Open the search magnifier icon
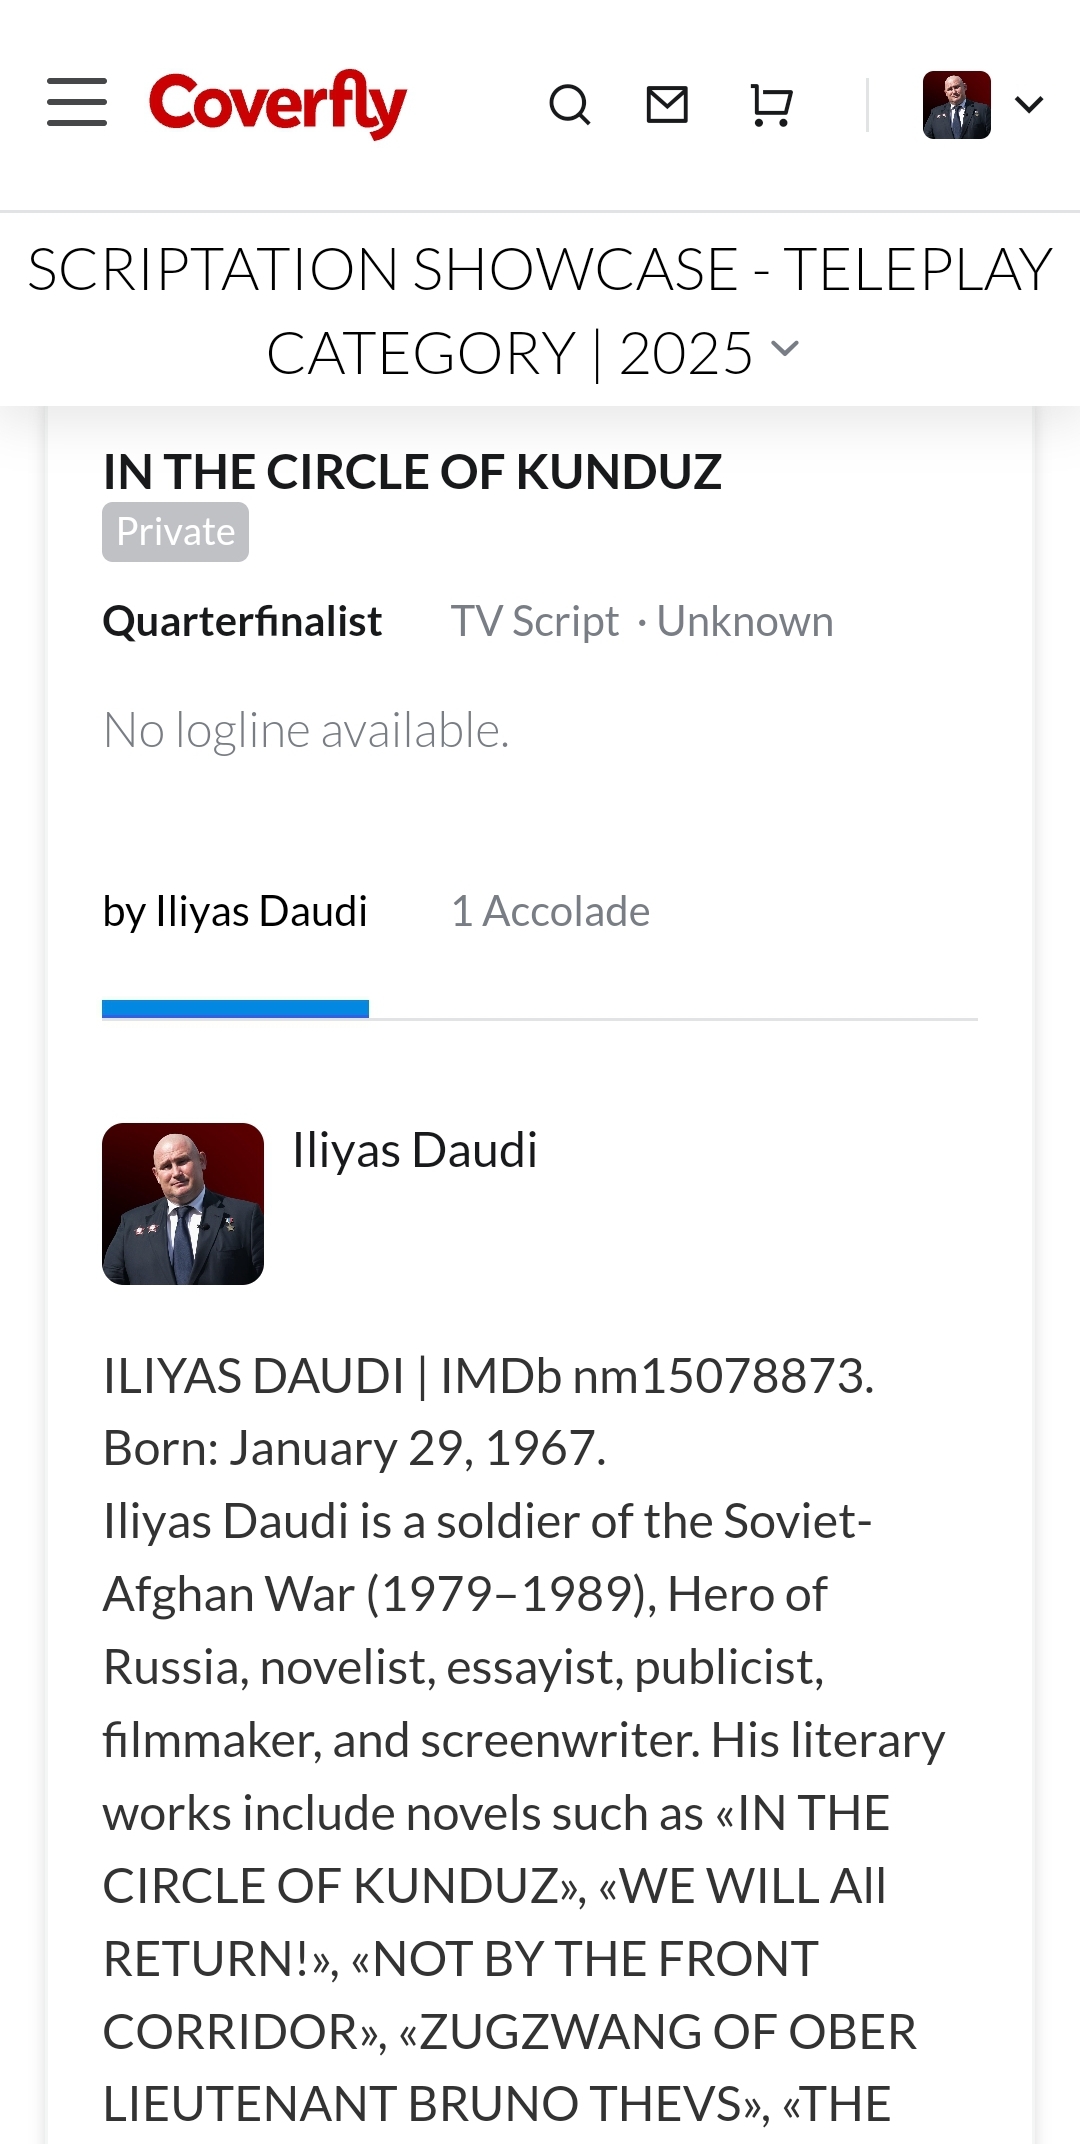This screenshot has height=2144, width=1080. click(570, 105)
